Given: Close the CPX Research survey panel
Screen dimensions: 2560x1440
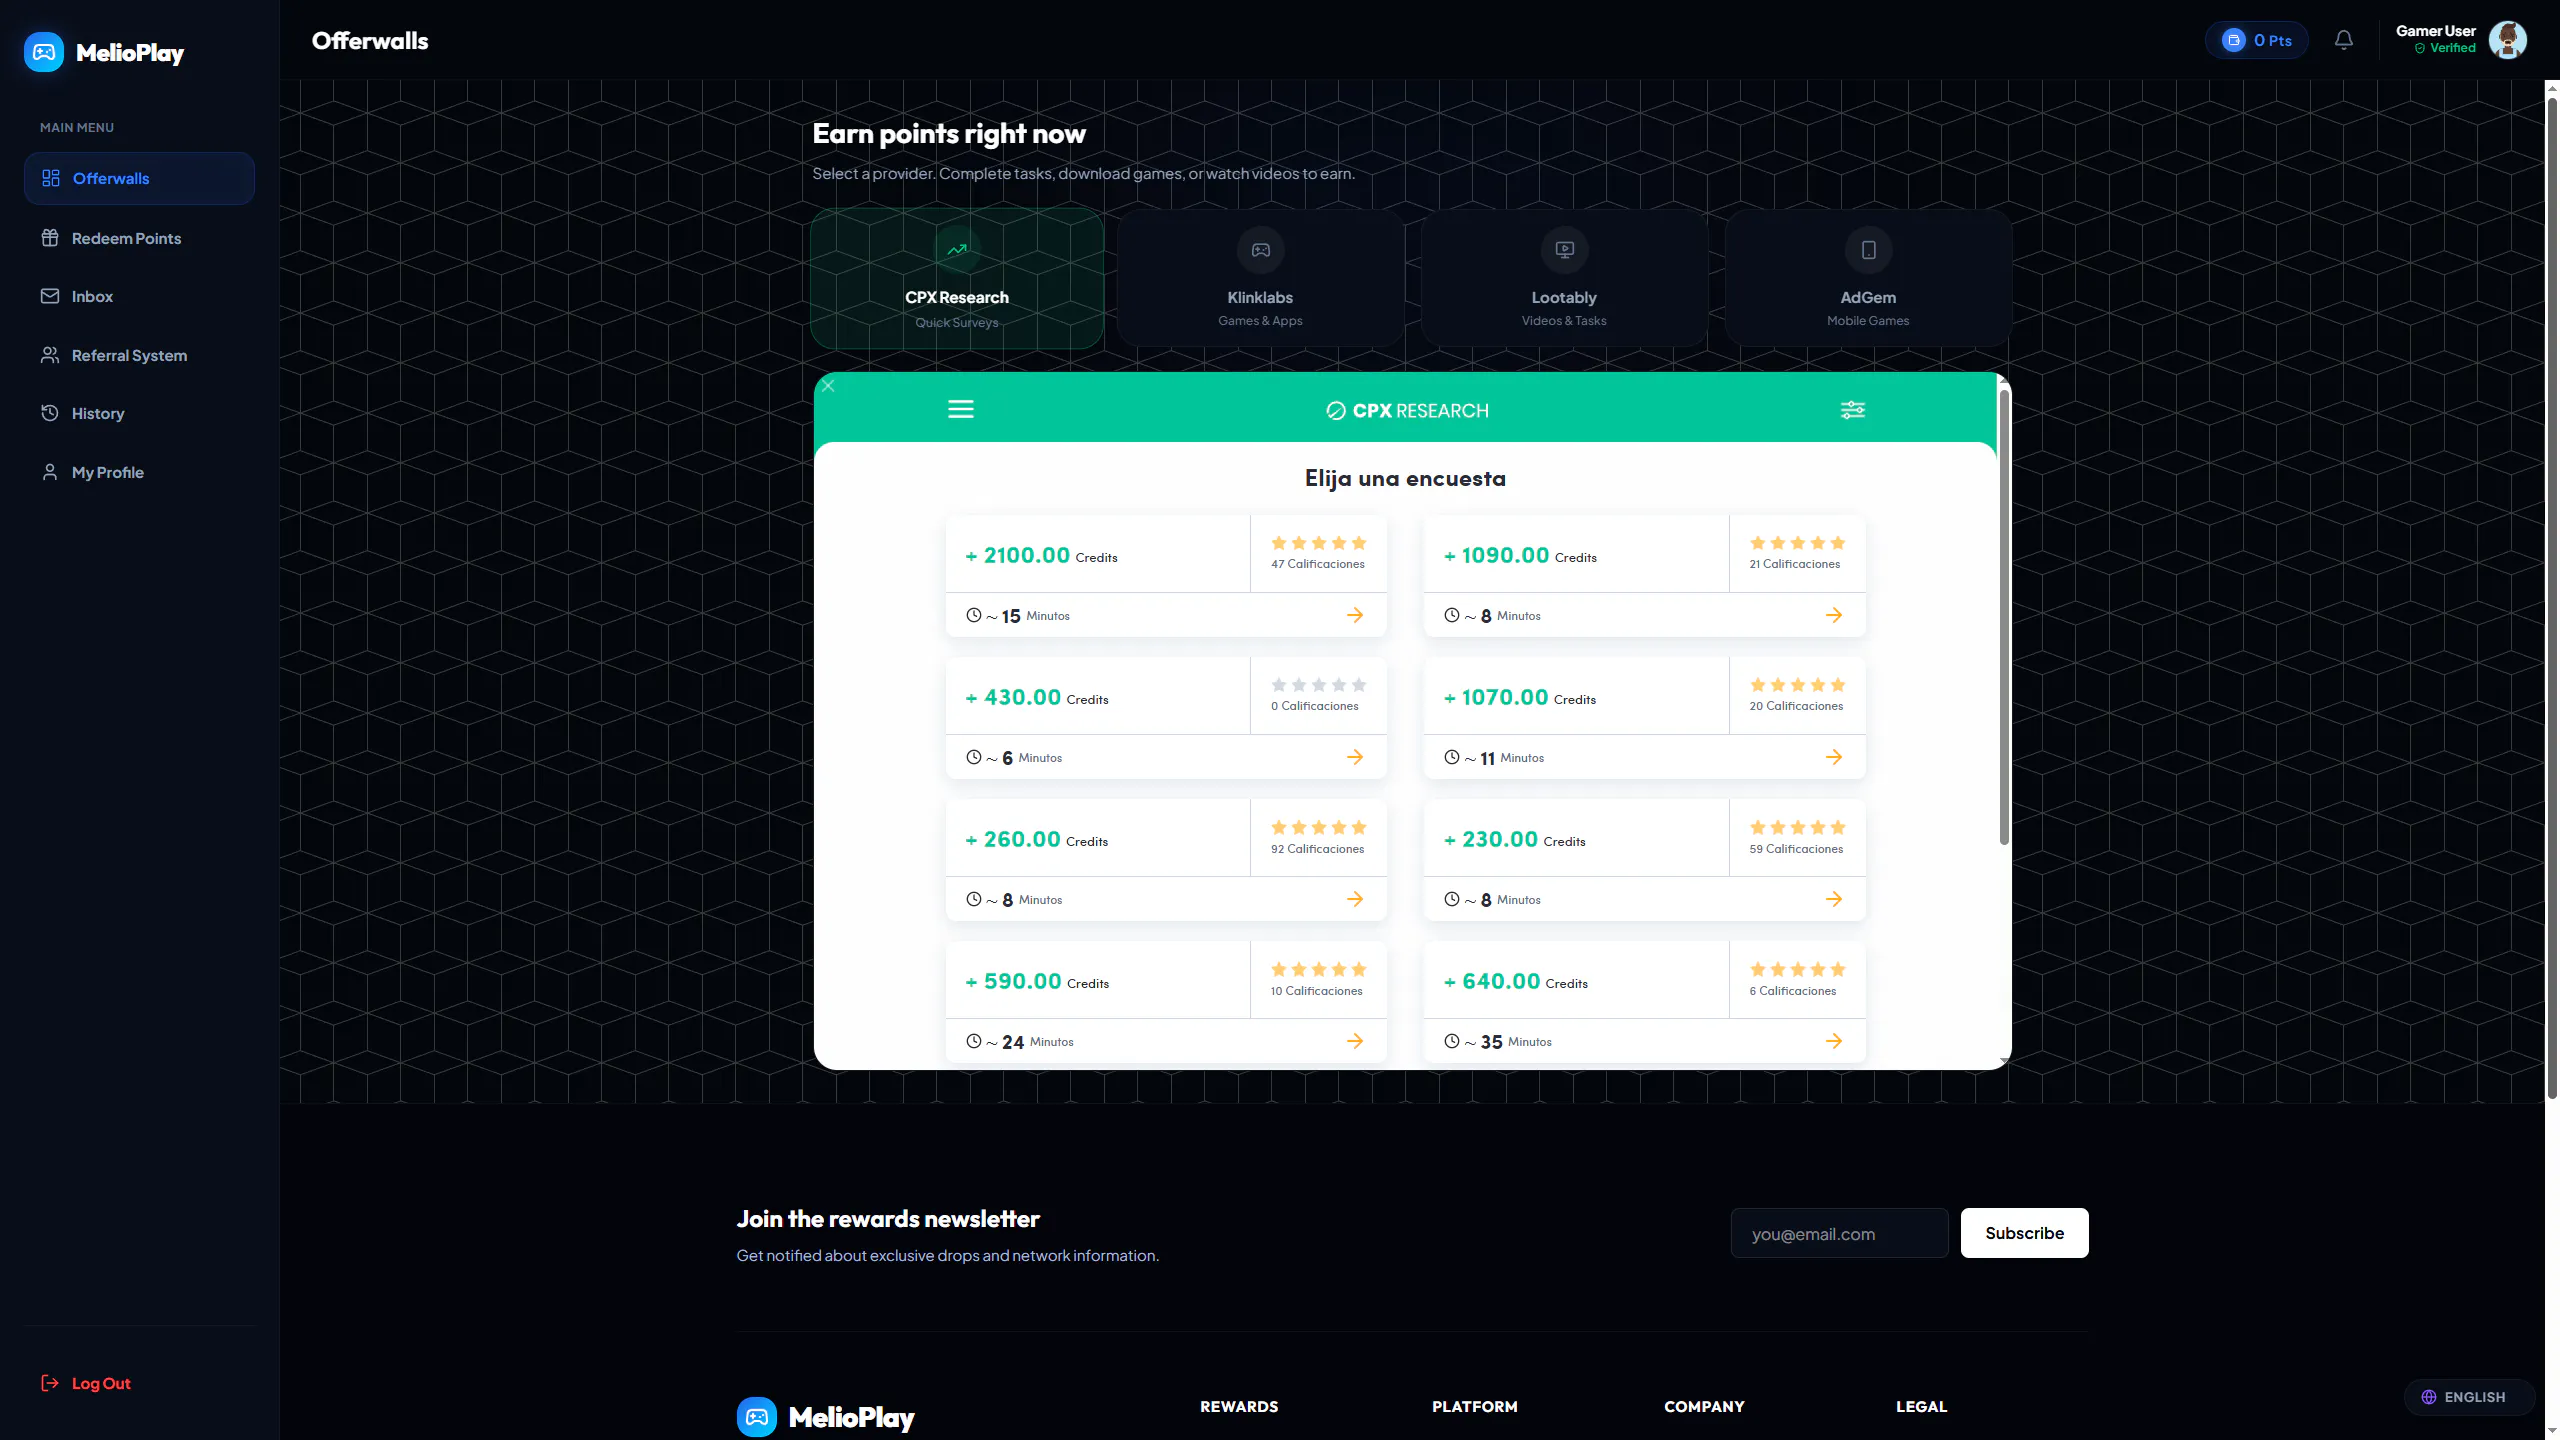Looking at the screenshot, I should [x=828, y=385].
